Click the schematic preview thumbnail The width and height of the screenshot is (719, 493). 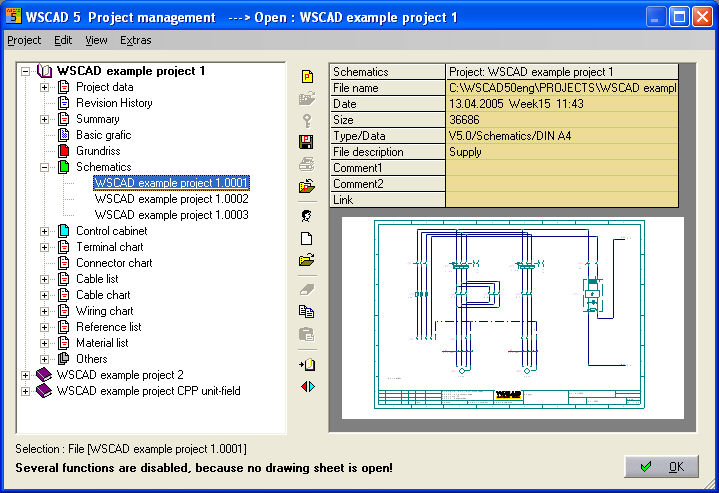[513, 318]
